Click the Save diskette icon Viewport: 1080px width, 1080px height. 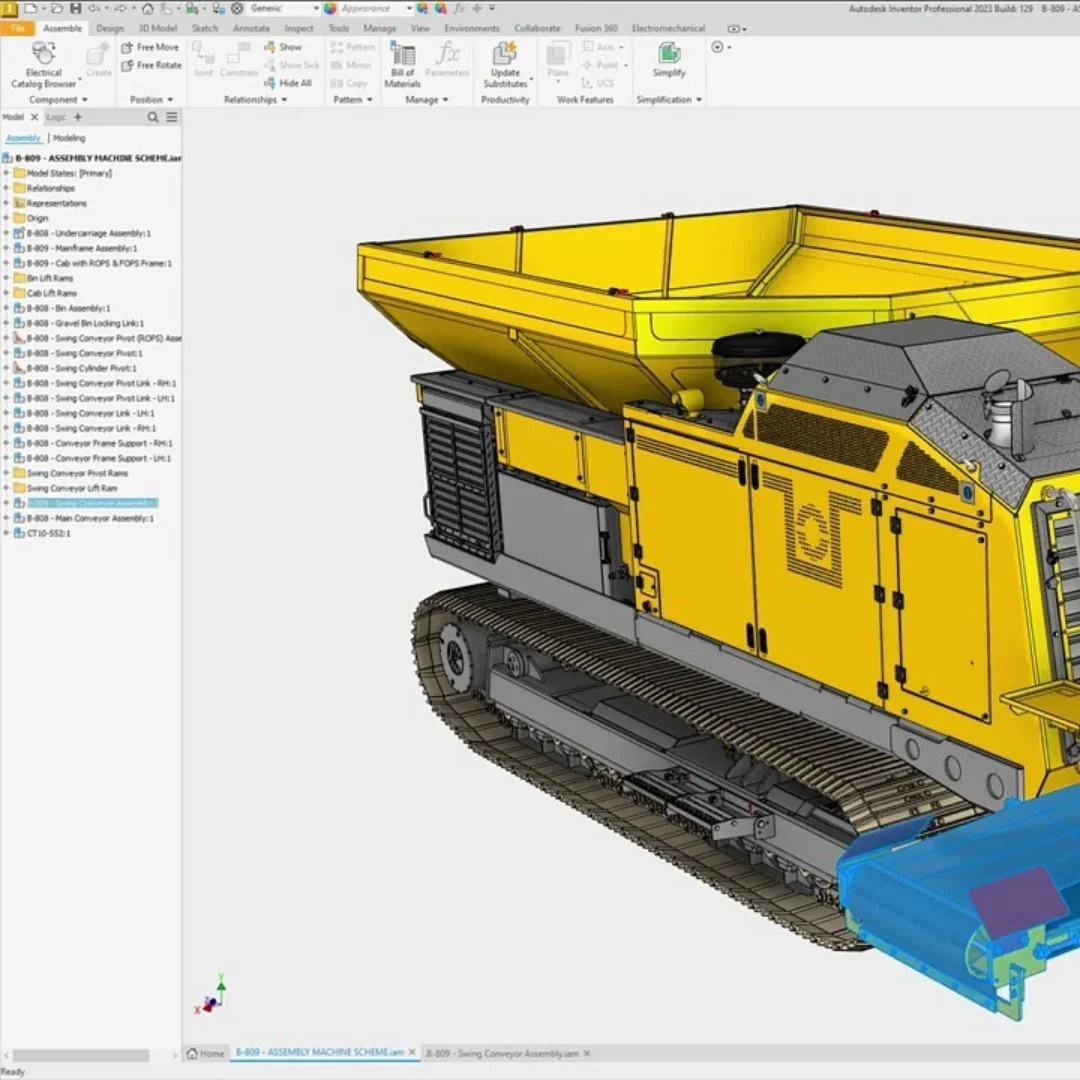[x=76, y=8]
